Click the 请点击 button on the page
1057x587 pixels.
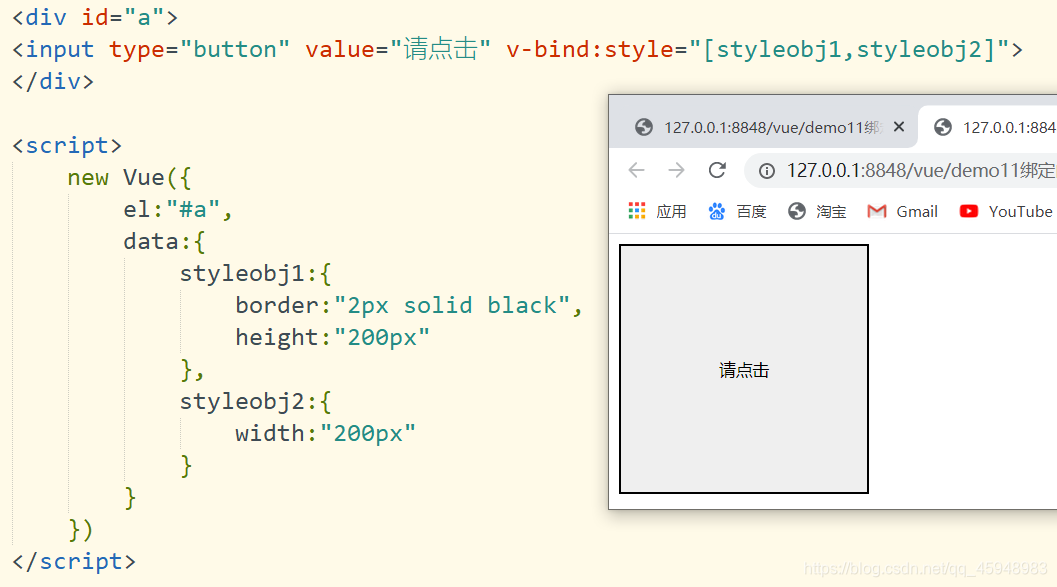[x=744, y=369]
